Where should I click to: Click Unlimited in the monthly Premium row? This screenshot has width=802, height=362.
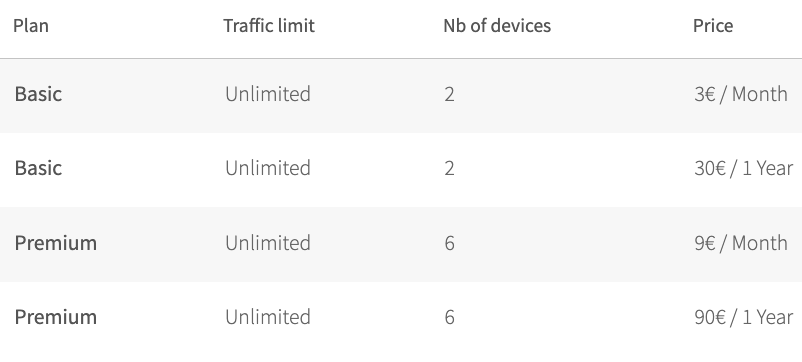tap(268, 243)
